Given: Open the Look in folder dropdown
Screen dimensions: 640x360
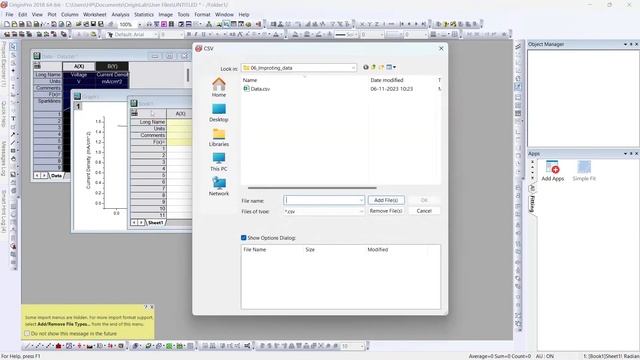Looking at the screenshot, I should click(x=299, y=68).
